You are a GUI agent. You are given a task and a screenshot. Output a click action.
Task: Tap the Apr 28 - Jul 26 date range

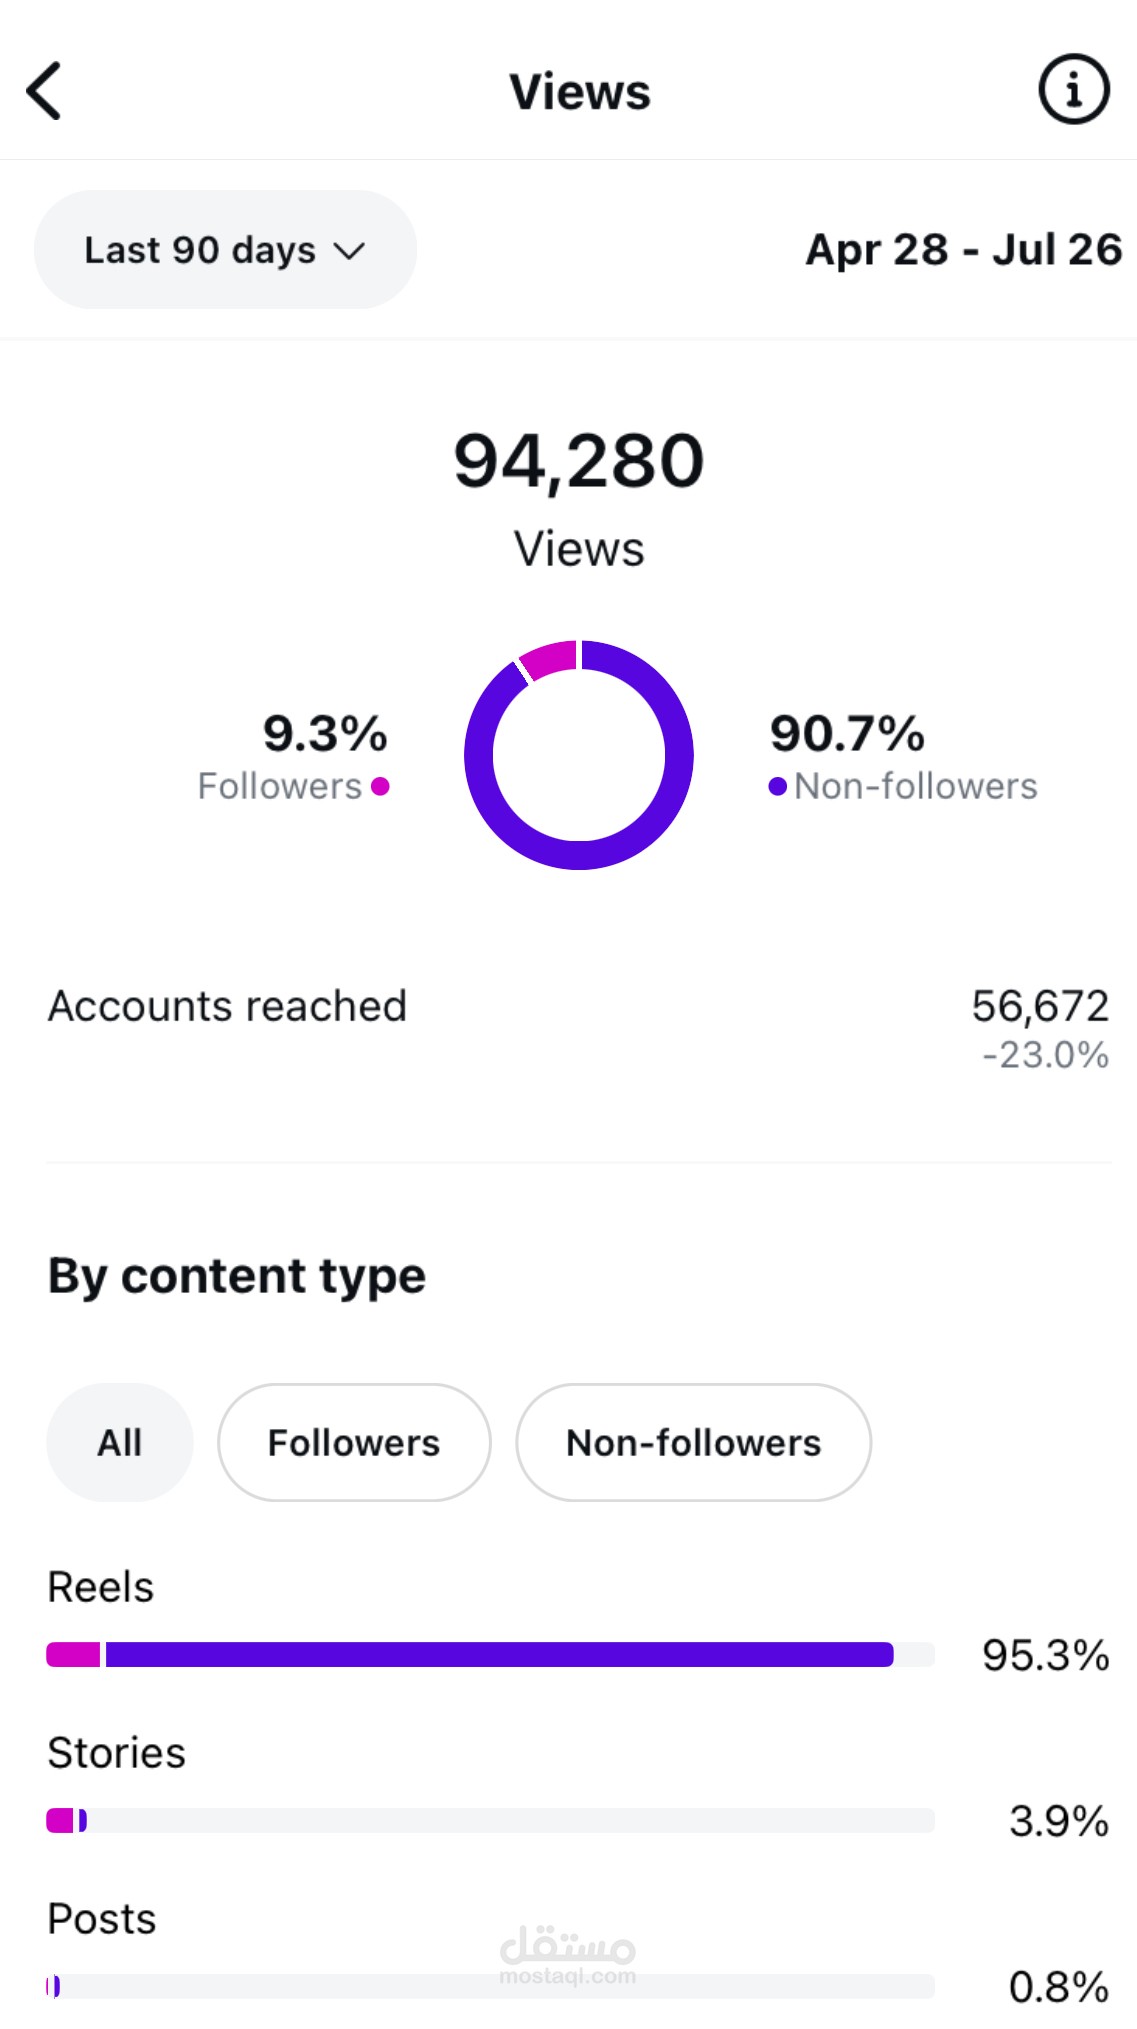(x=964, y=250)
